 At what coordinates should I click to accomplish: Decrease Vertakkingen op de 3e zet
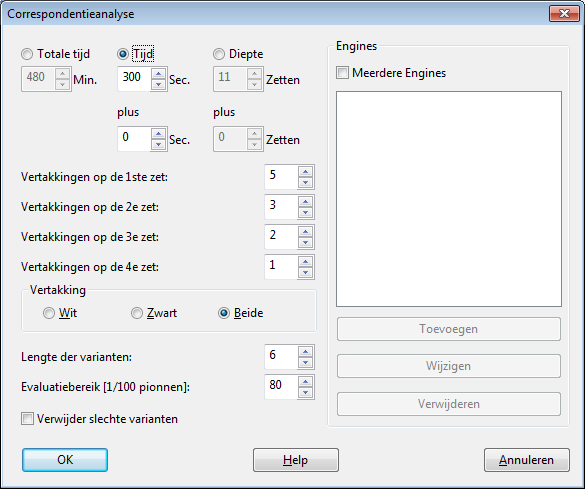[306, 243]
